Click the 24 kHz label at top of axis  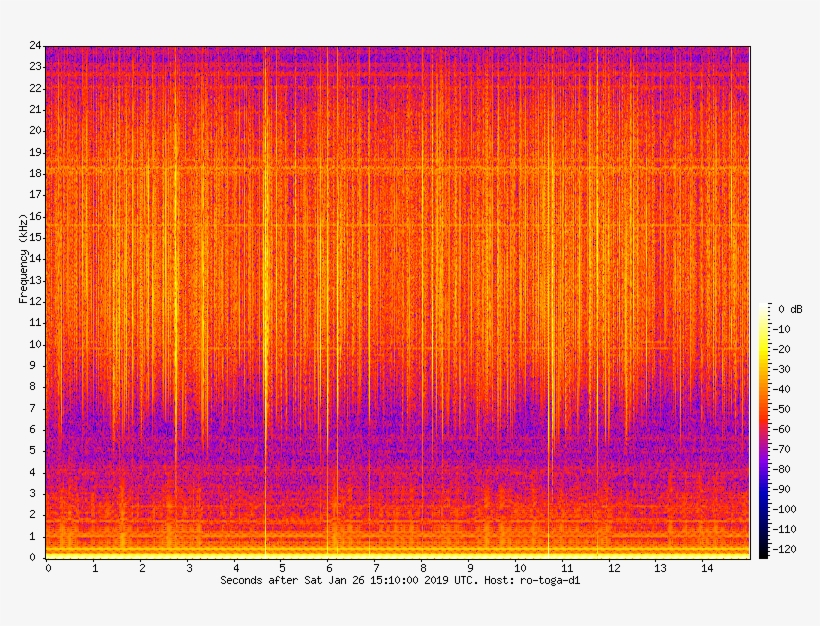click(x=35, y=45)
